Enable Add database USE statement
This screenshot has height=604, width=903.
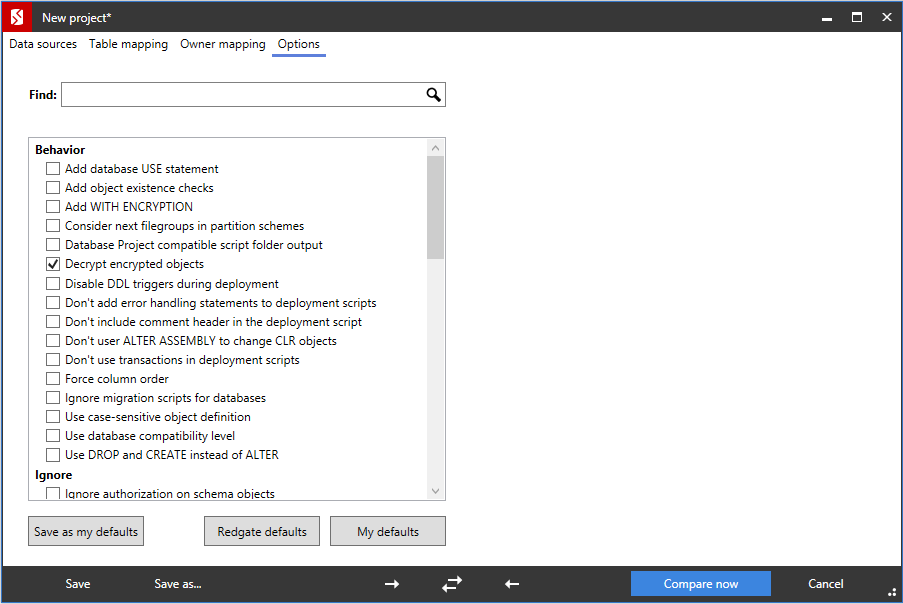53,169
